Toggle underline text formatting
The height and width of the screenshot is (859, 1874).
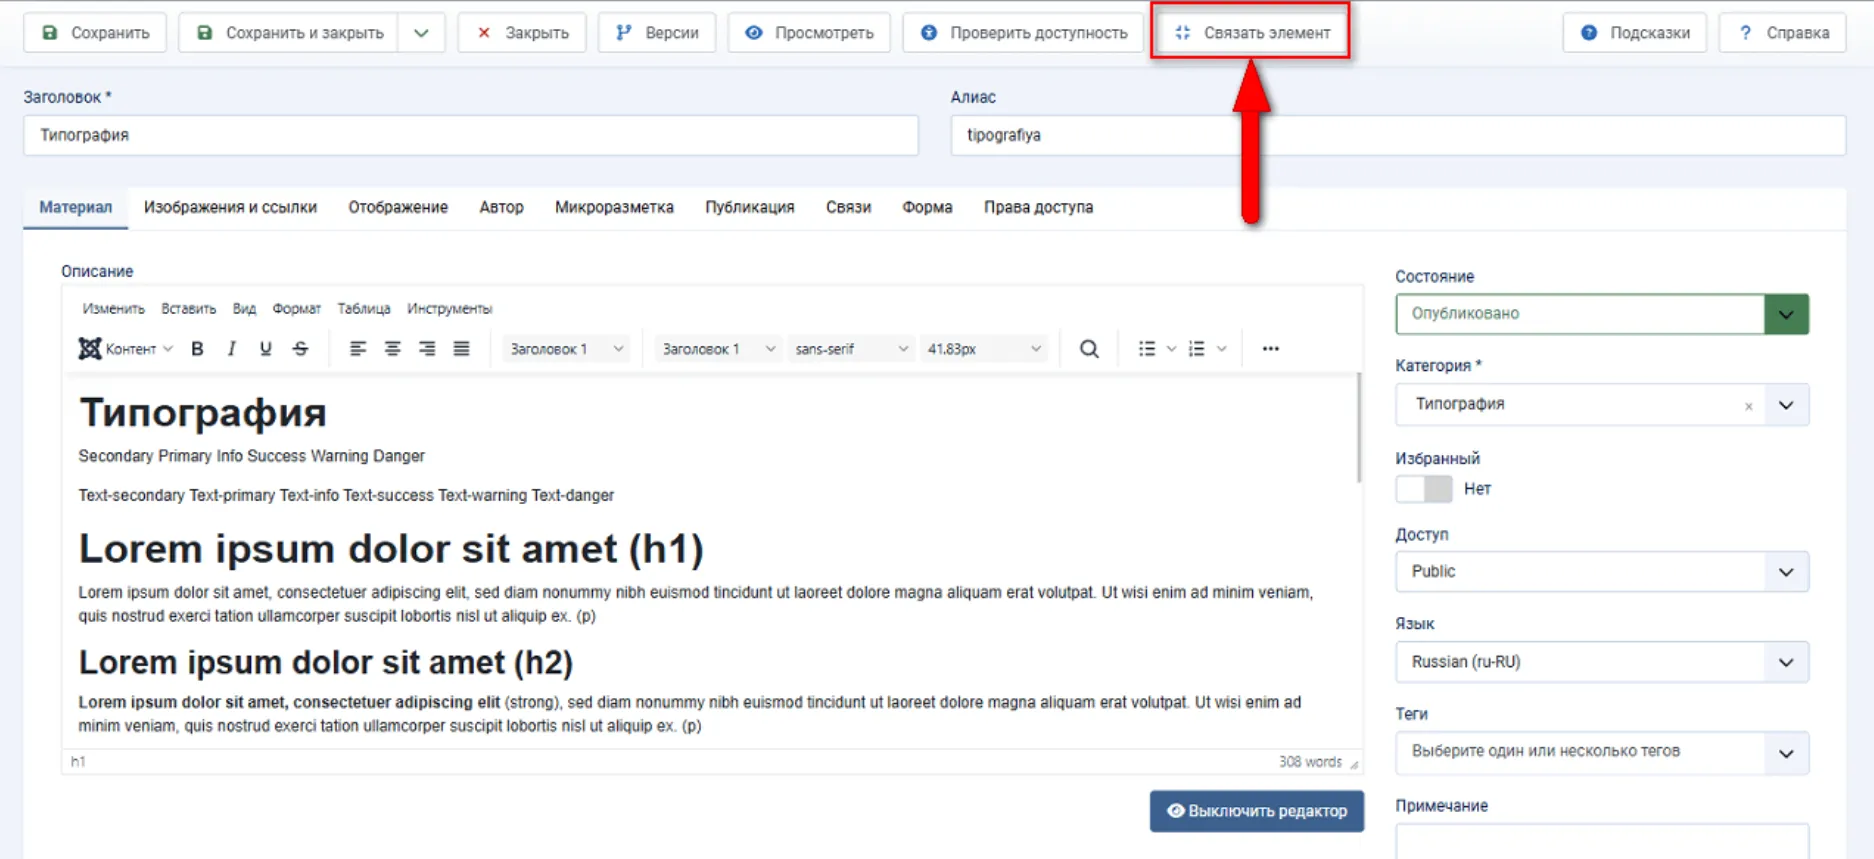pos(265,349)
